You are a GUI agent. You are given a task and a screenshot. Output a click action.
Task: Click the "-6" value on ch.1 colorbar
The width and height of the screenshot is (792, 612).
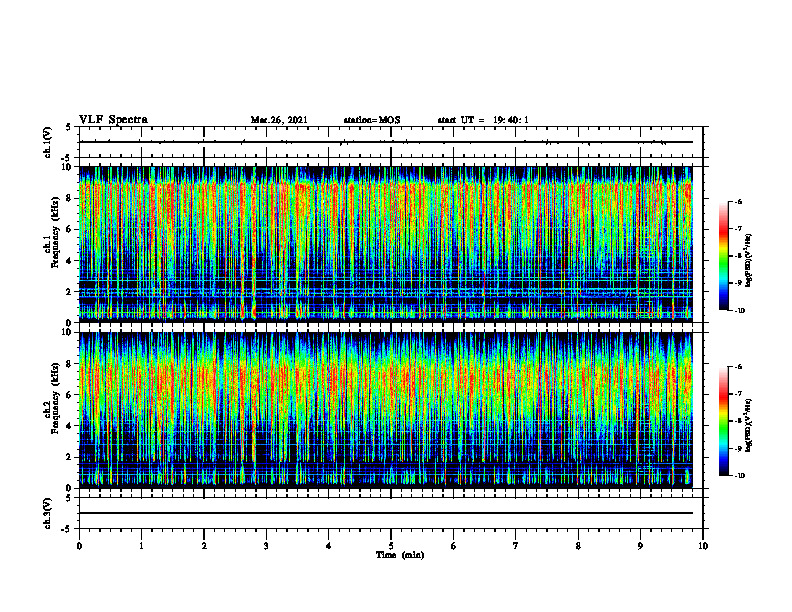[x=739, y=202]
